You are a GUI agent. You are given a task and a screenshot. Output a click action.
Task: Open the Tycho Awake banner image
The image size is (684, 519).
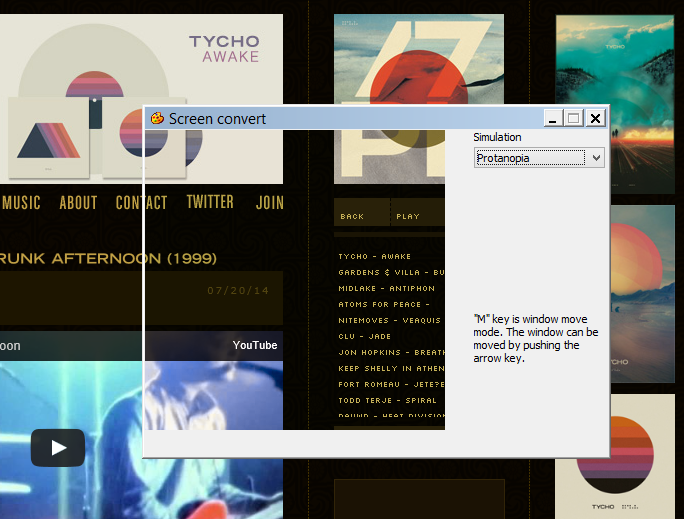pos(141,99)
